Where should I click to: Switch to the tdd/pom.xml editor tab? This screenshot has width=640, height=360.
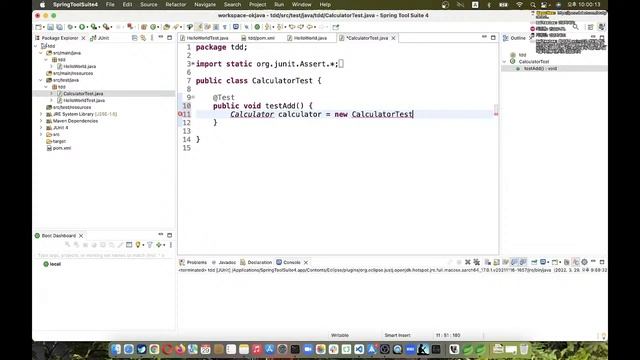point(261,38)
